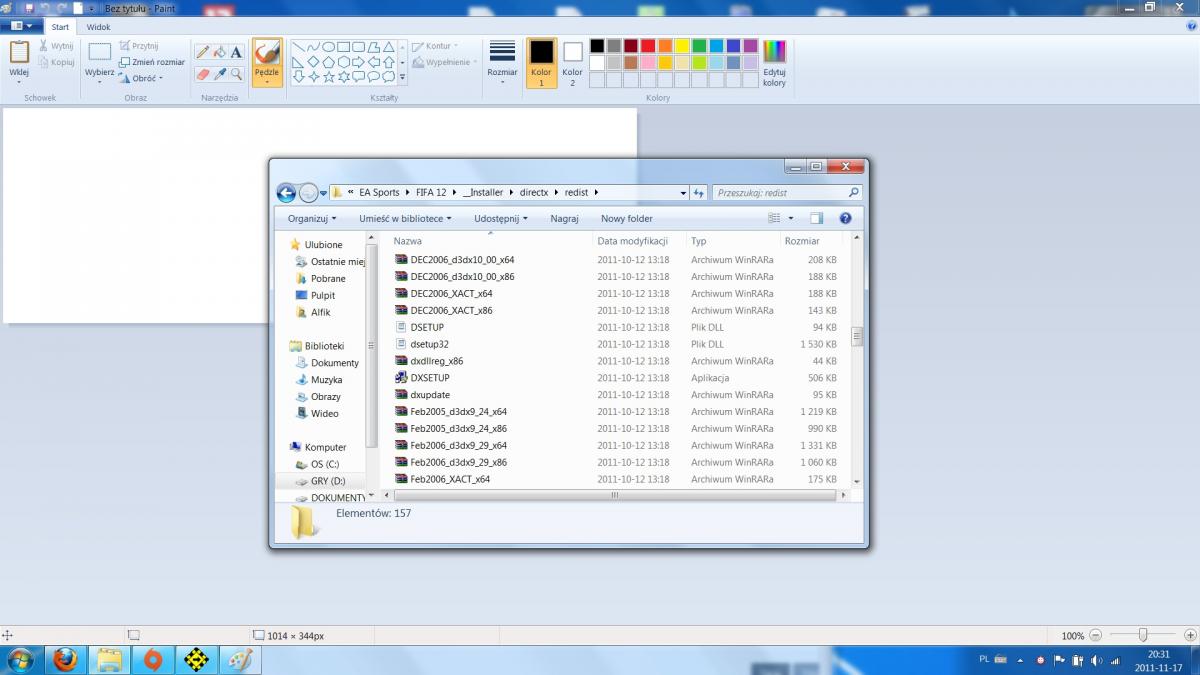Image resolution: width=1200 pixels, height=675 pixels.
Task: Click Pobrane in the Explorer sidebar
Action: [x=328, y=279]
